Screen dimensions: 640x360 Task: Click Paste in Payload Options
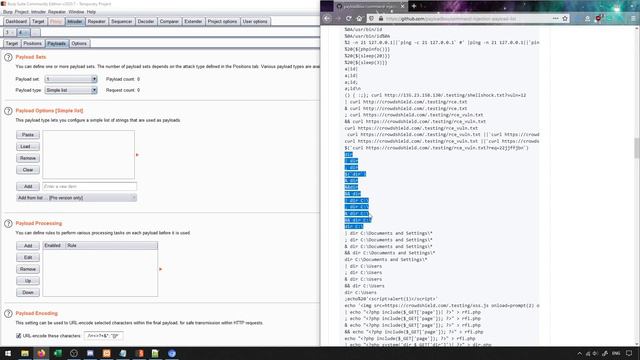tap(28, 135)
